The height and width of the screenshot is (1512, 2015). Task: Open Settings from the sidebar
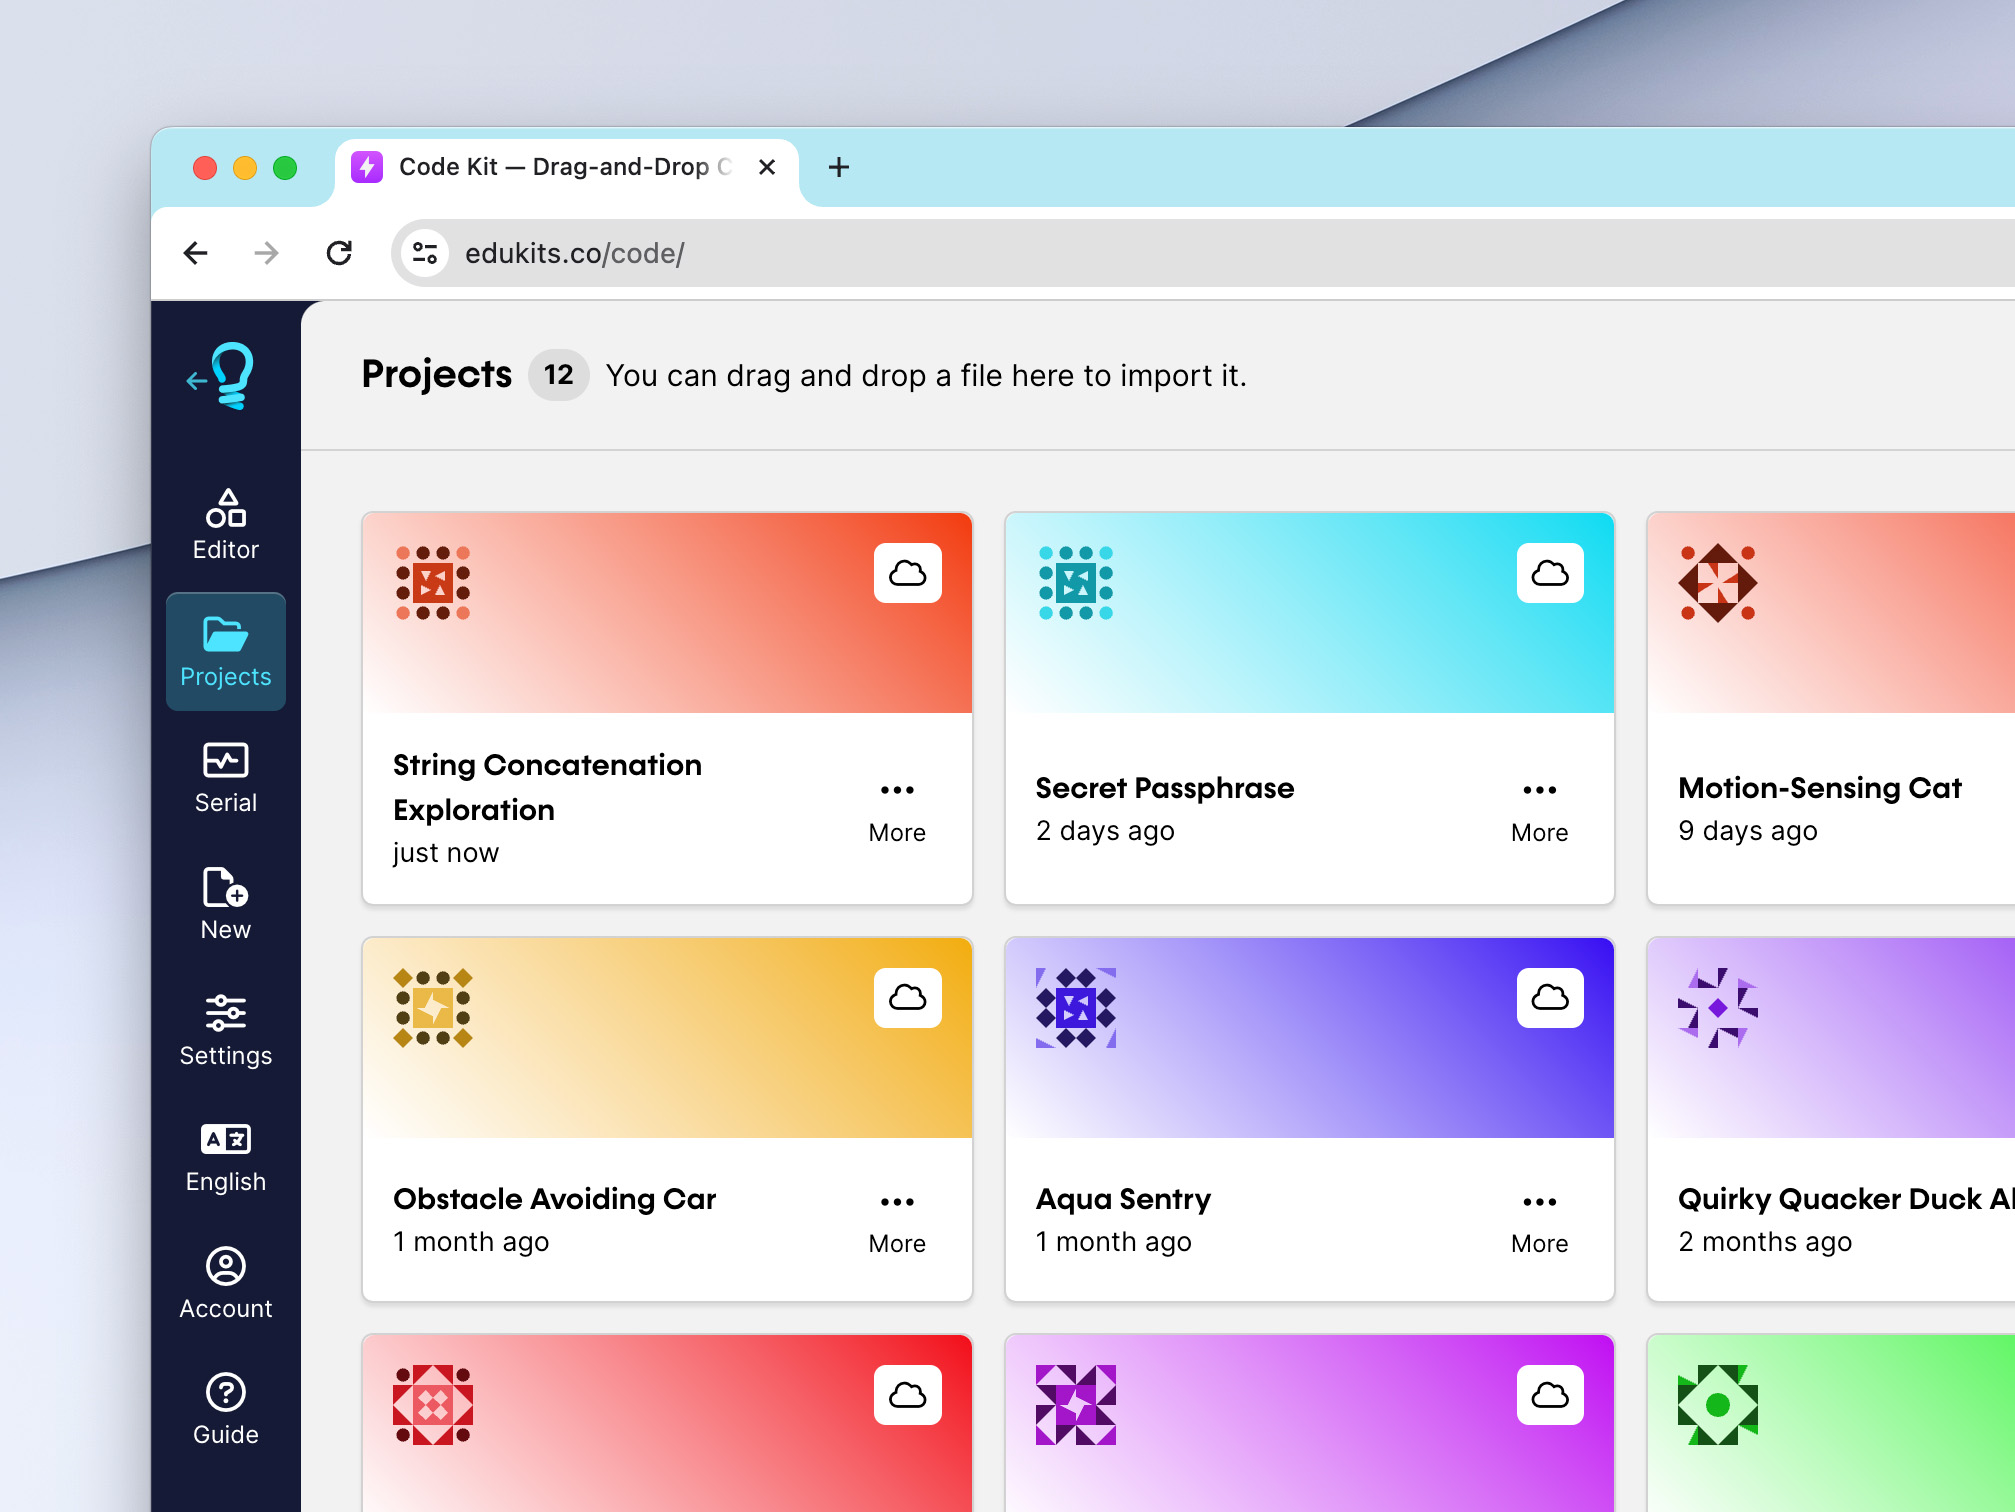pyautogui.click(x=226, y=1028)
